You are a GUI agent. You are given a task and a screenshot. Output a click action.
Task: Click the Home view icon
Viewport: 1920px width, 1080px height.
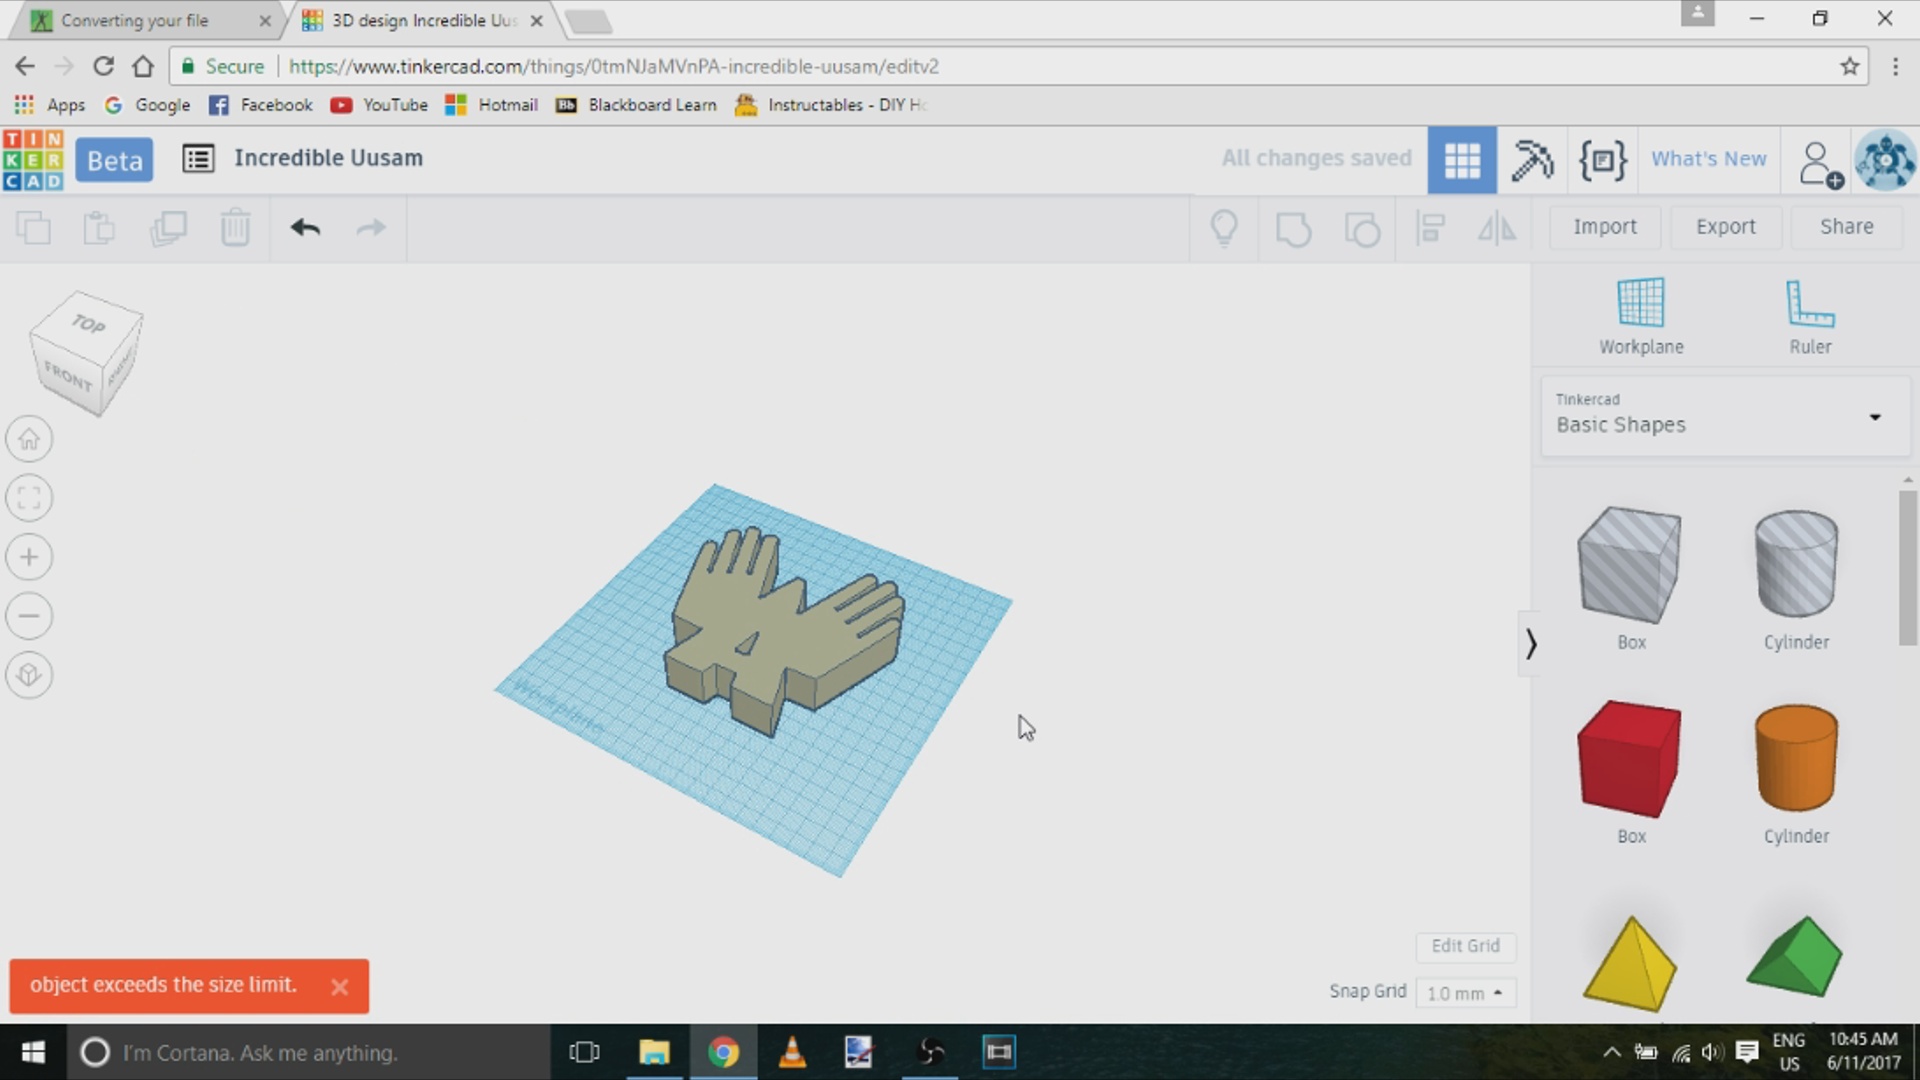tap(29, 439)
